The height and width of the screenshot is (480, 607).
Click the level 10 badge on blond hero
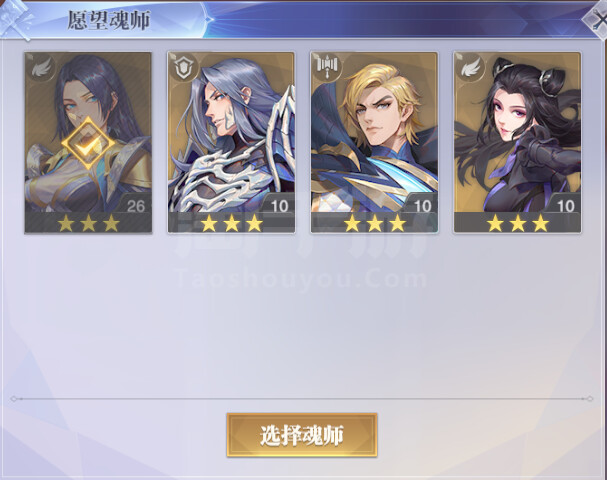[x=422, y=206]
